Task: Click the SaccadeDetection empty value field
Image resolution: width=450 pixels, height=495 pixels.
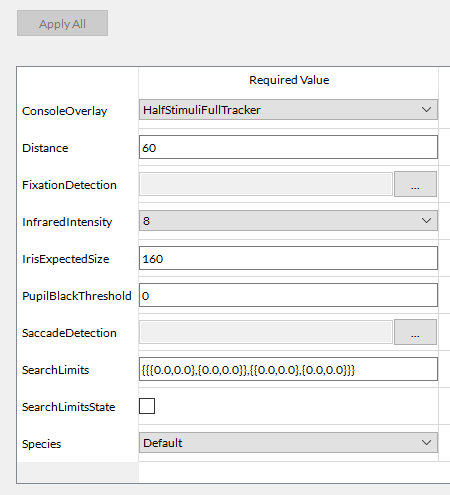Action: [266, 332]
